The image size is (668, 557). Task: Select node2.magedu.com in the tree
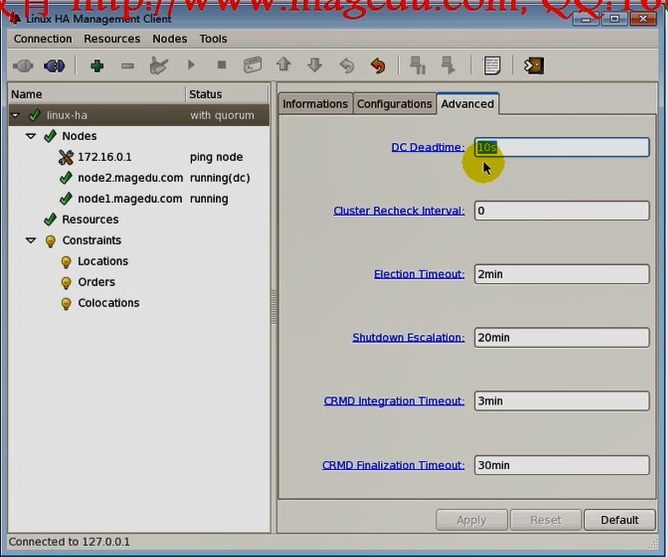point(130,178)
